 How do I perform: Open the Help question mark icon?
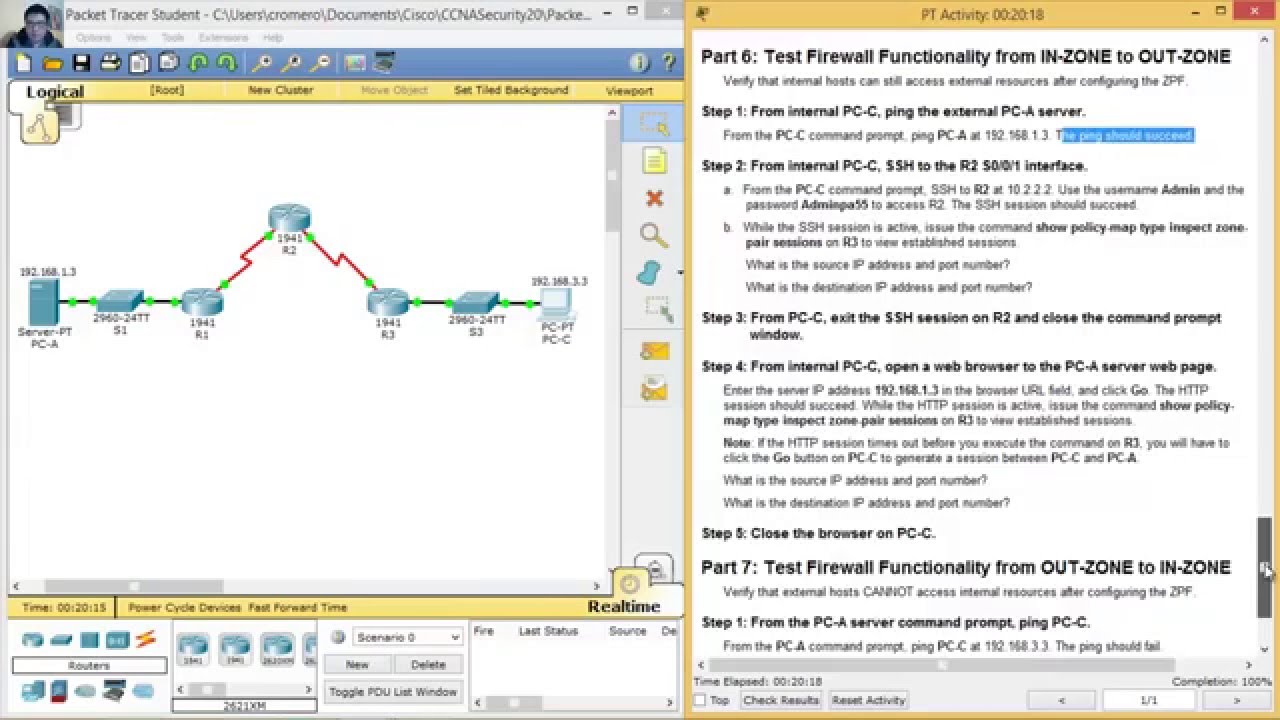[667, 63]
